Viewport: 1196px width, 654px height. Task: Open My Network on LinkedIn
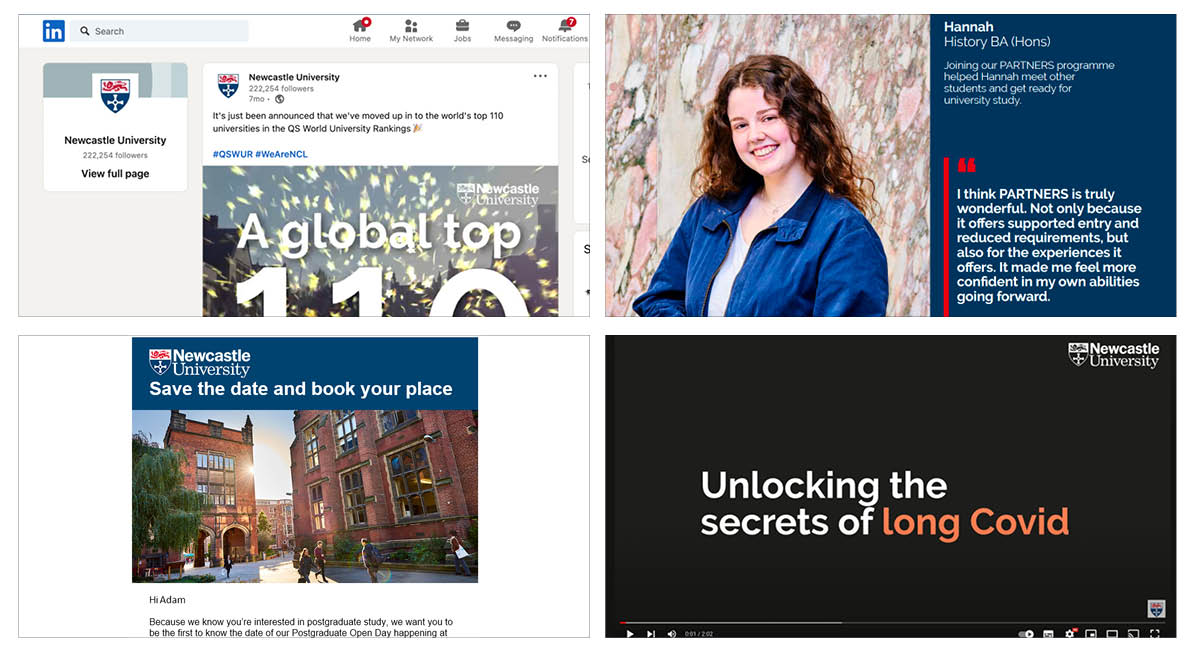coord(411,31)
